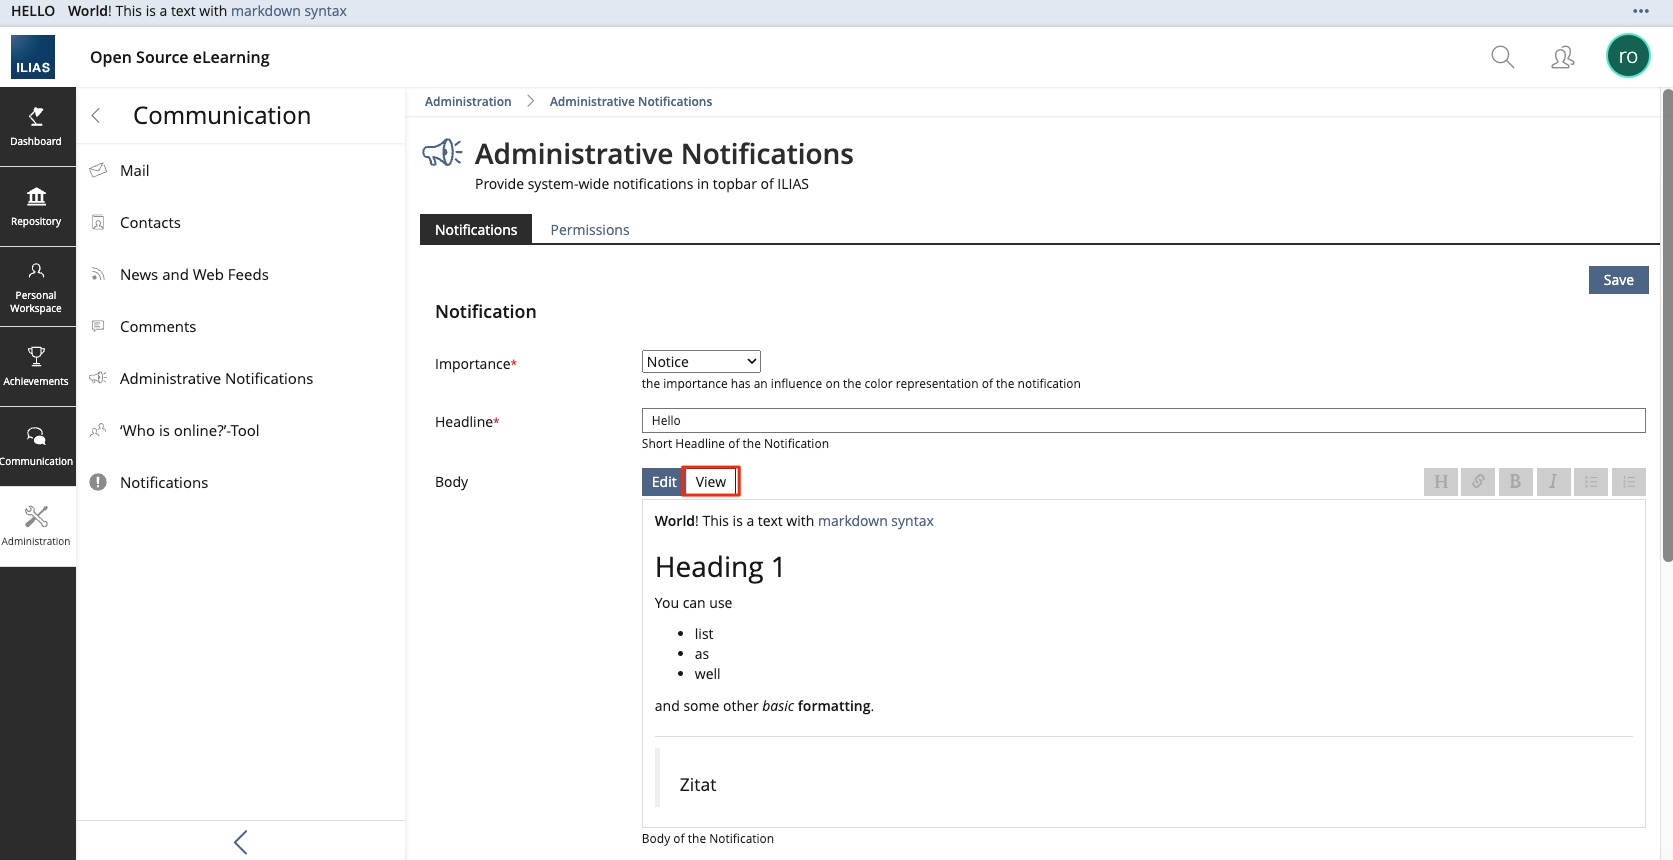Click into the Headline input field
Image resolution: width=1673 pixels, height=860 pixels.
point(1142,421)
